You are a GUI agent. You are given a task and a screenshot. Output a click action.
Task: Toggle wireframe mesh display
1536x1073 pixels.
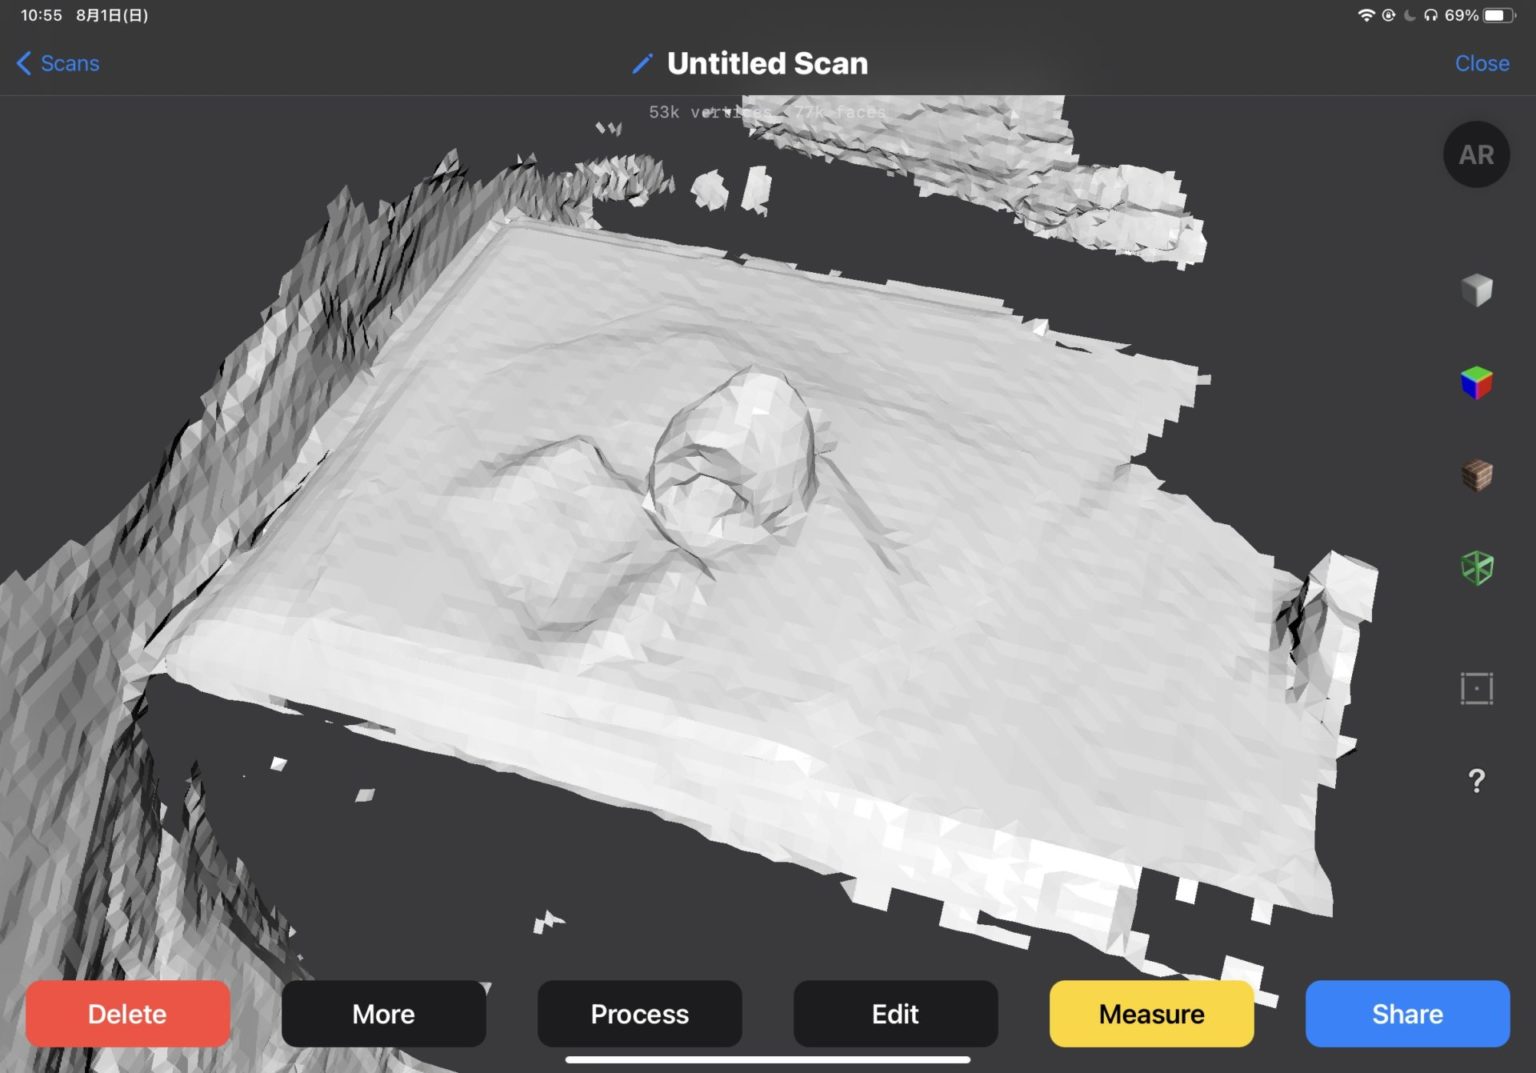1476,567
